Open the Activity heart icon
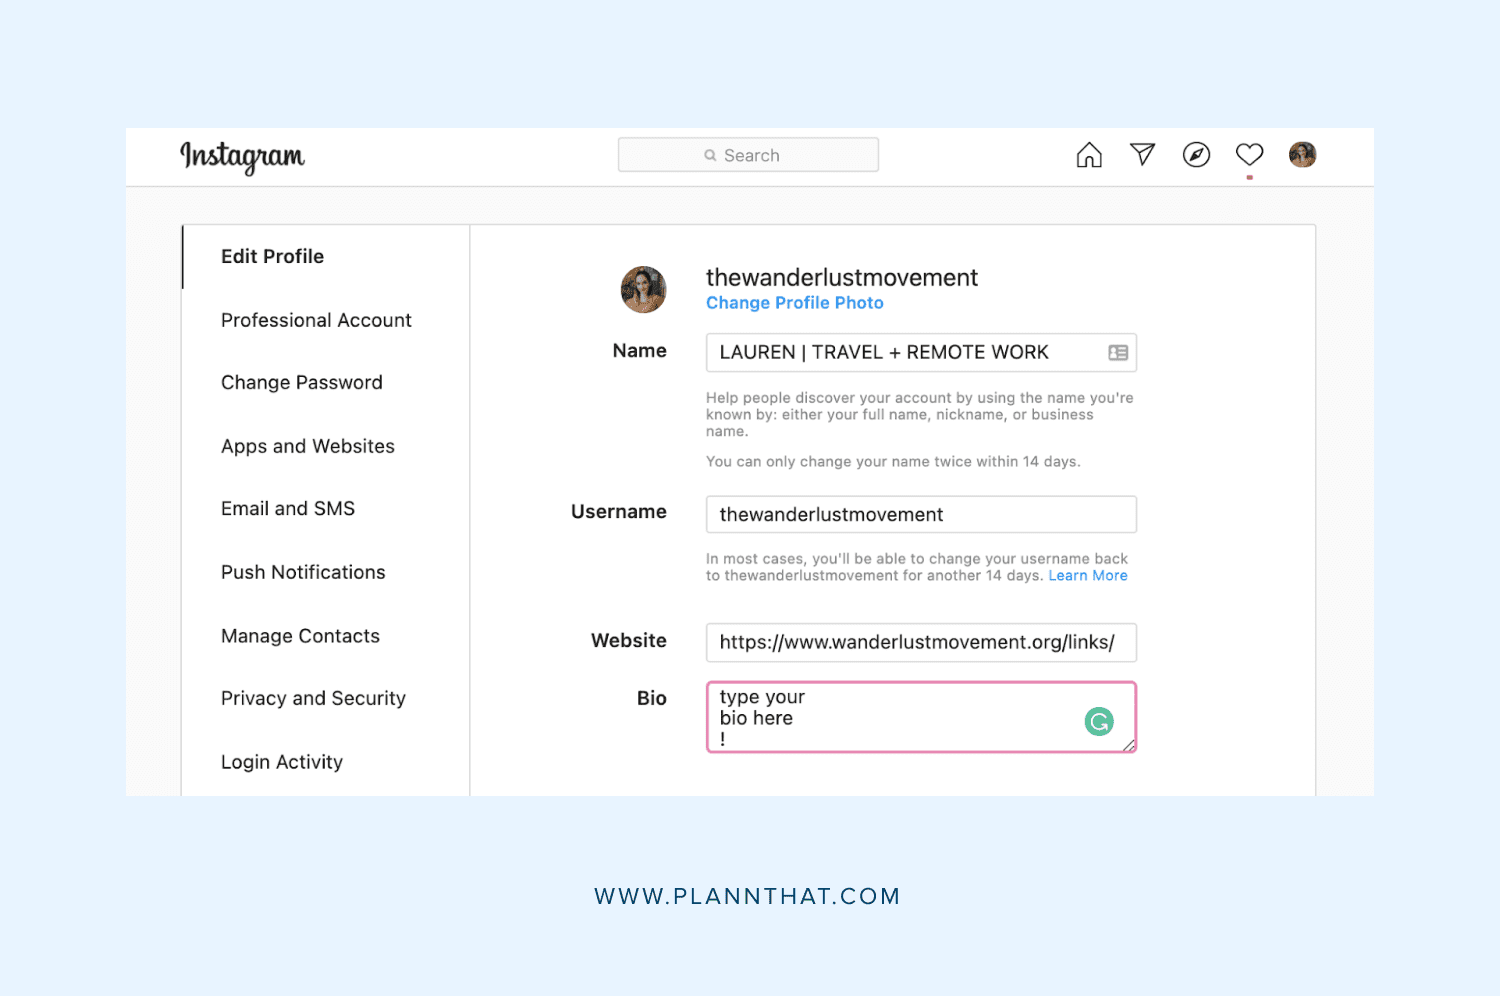 (x=1250, y=154)
